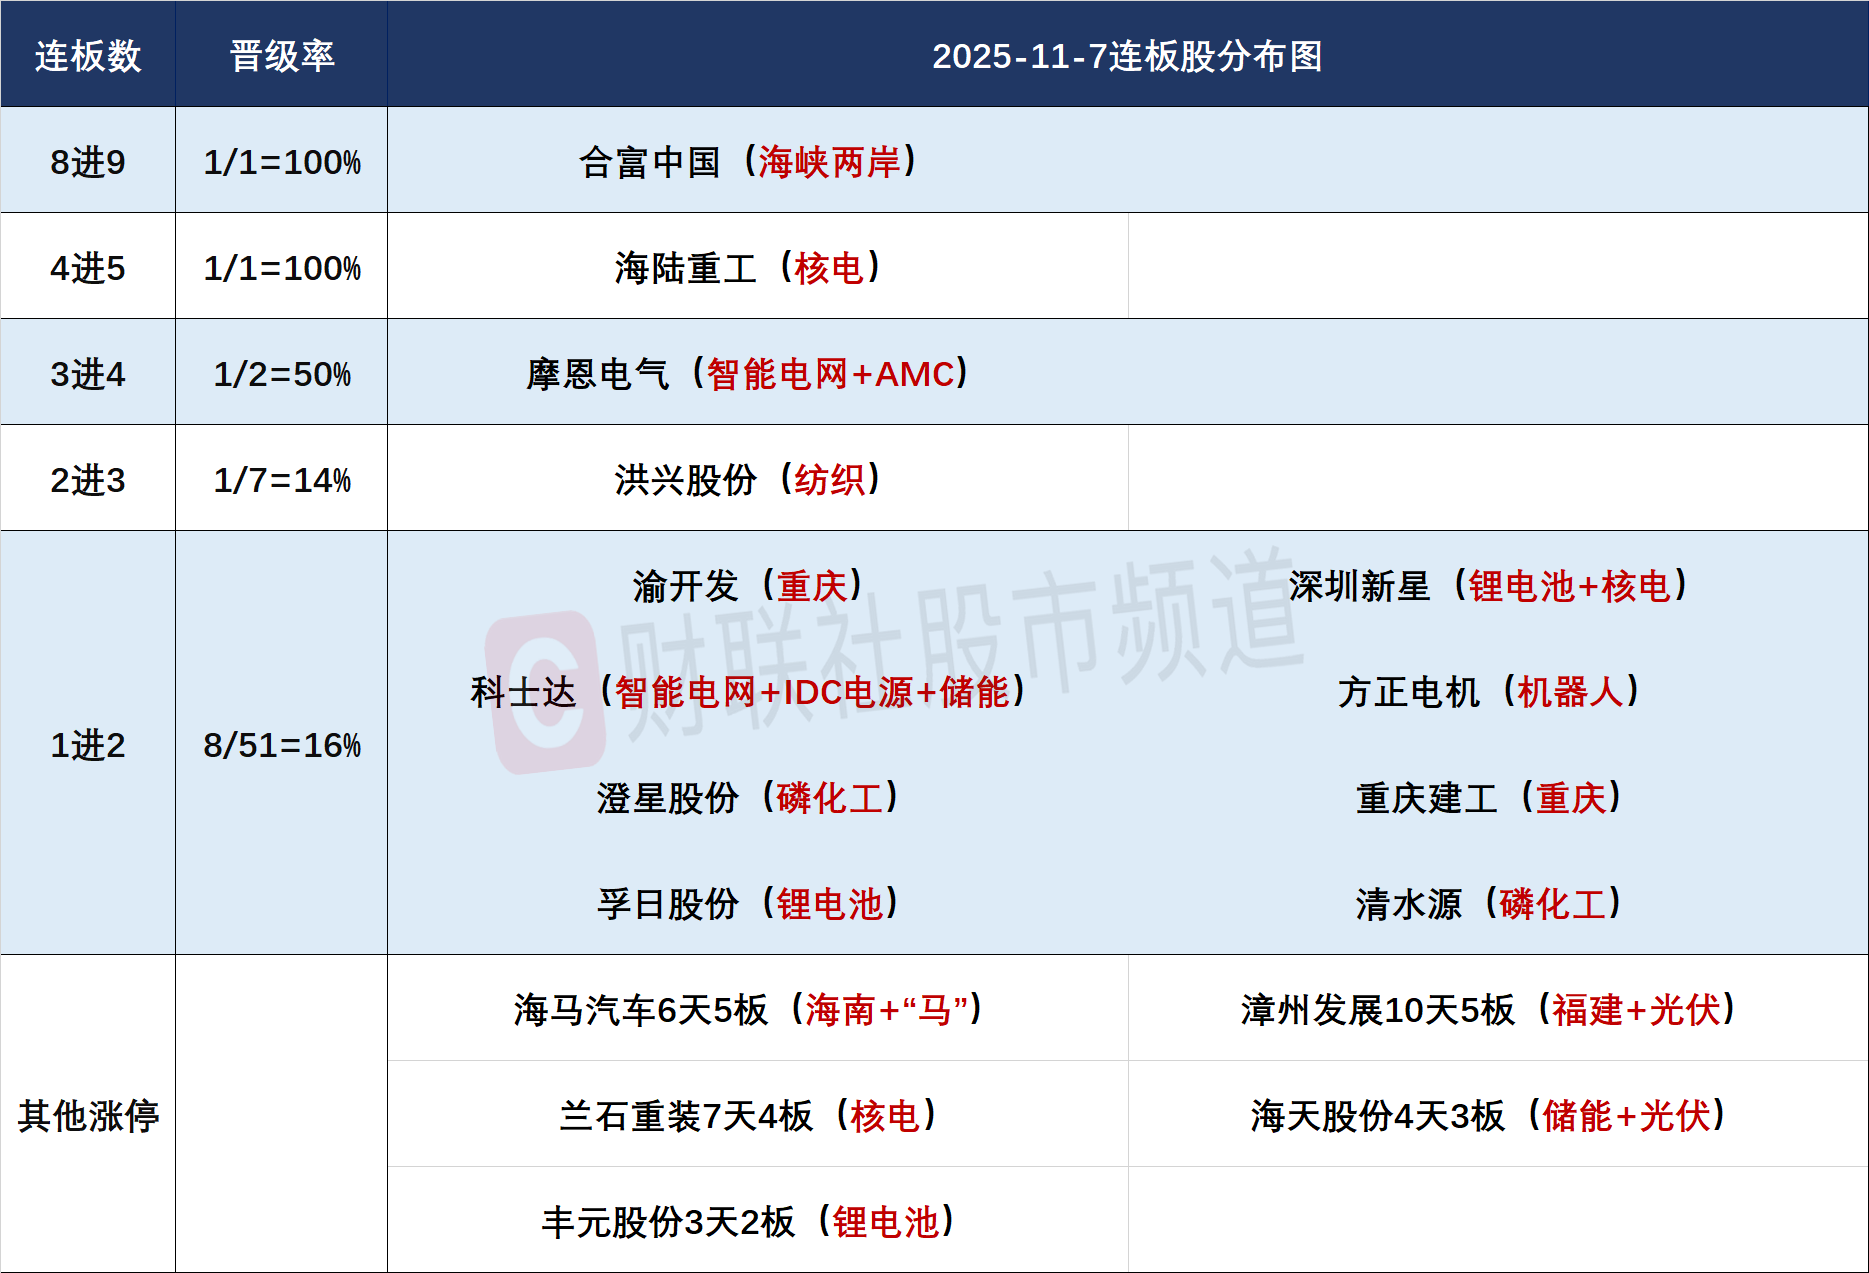The image size is (1869, 1273).
Task: Click the stock "清水源（磷化工）"
Action: click(x=1489, y=903)
